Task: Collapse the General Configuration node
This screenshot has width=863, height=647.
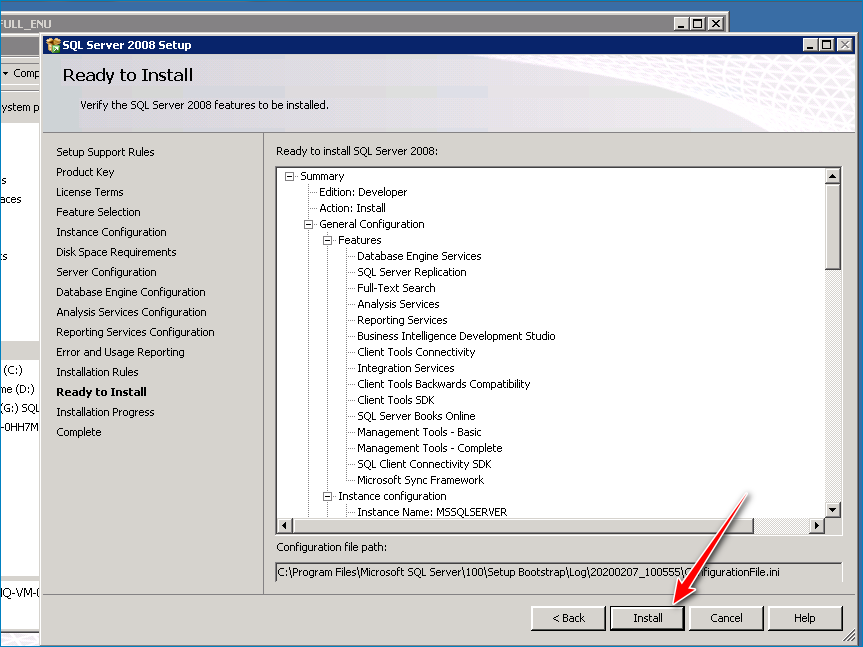Action: [309, 224]
